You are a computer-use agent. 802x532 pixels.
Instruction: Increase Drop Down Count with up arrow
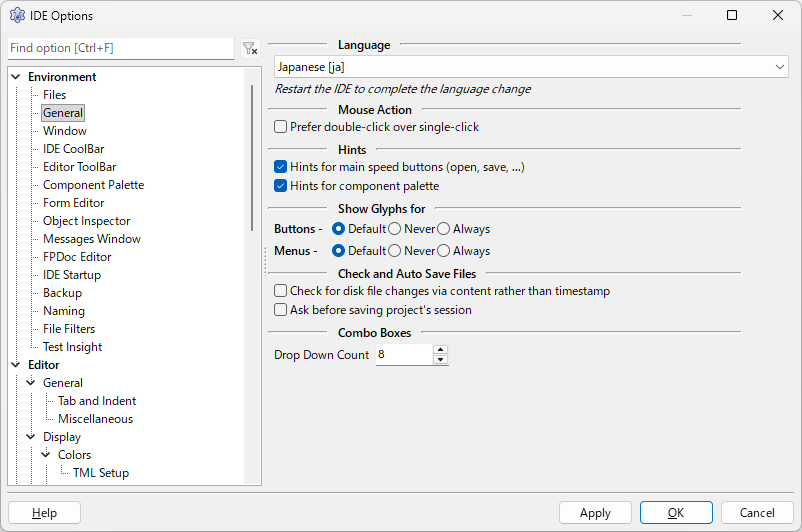[440, 350]
